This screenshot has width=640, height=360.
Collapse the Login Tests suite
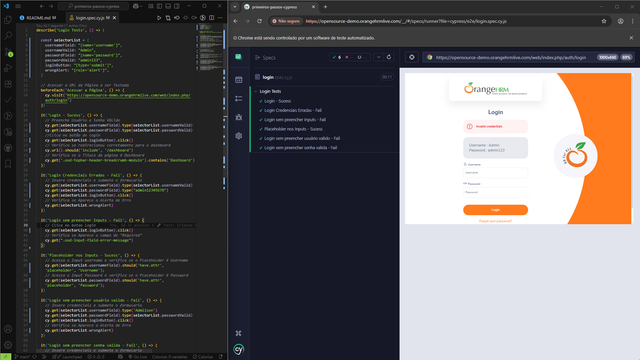pyautogui.click(x=256, y=91)
